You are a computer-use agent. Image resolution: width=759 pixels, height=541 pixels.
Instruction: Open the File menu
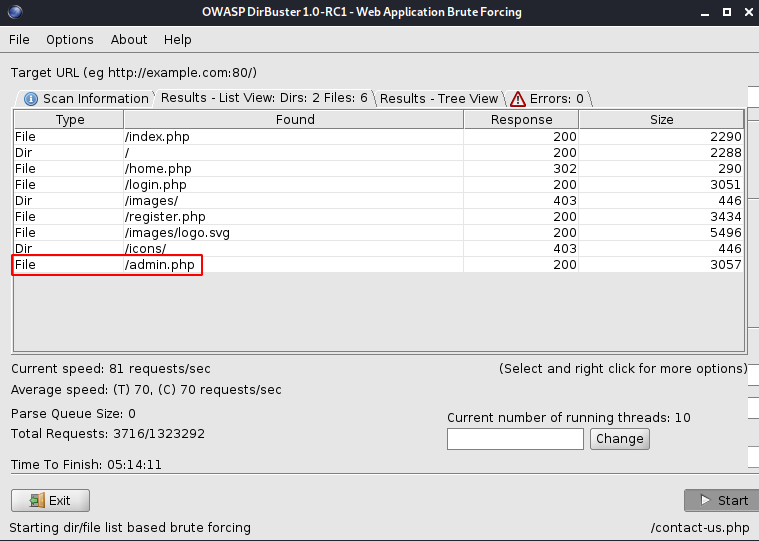[19, 40]
